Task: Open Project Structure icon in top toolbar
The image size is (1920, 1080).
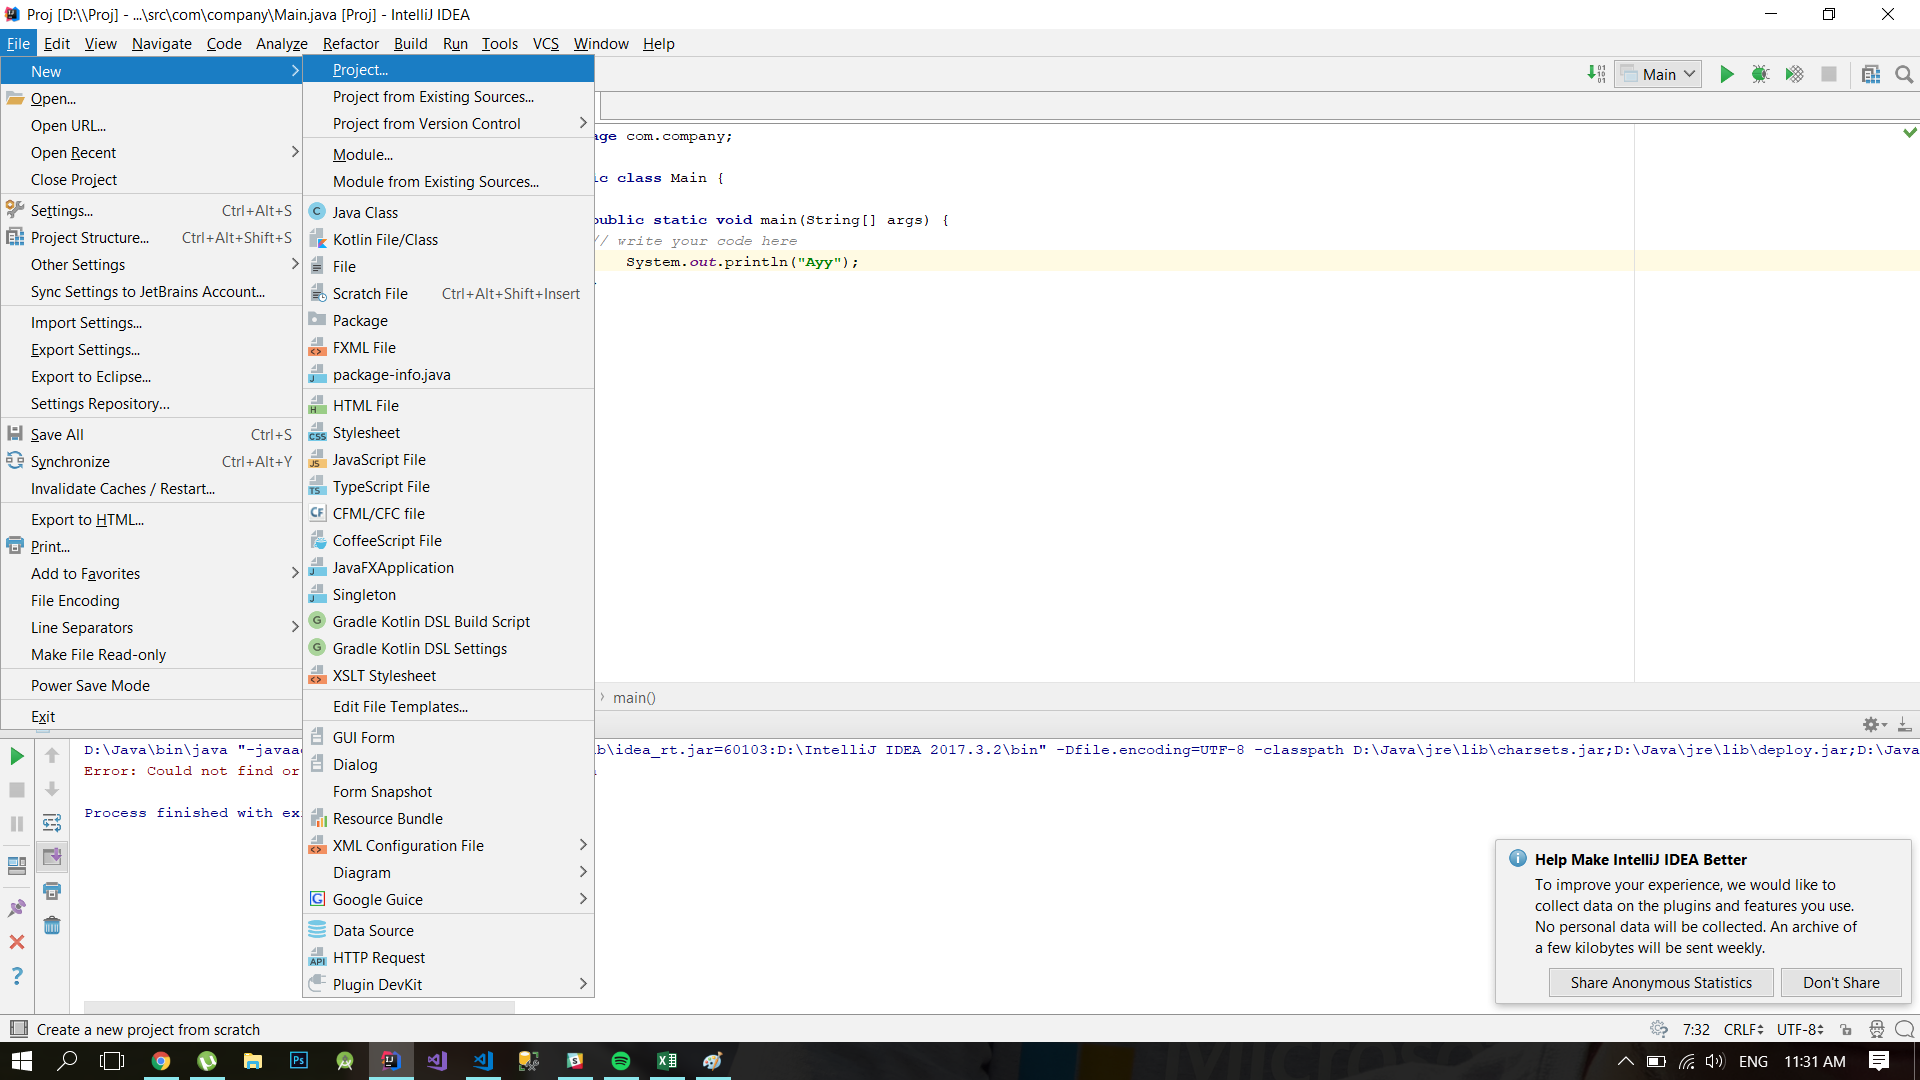Action: point(1871,74)
